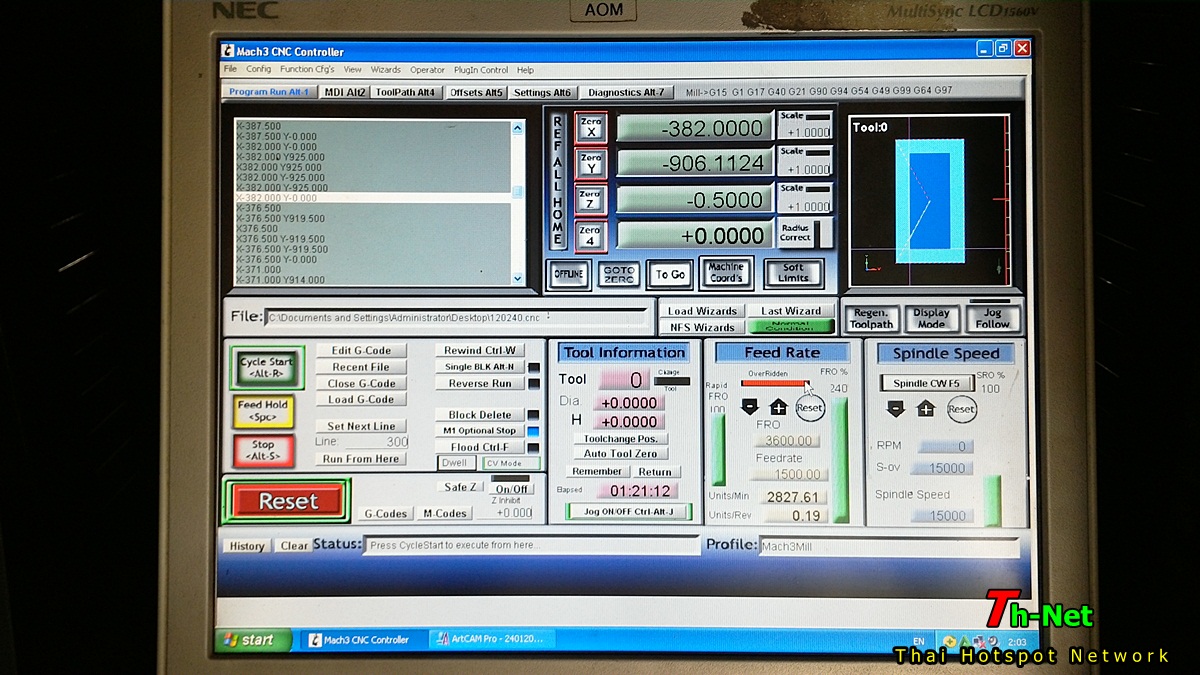Reset the spindle speed override

coord(961,409)
